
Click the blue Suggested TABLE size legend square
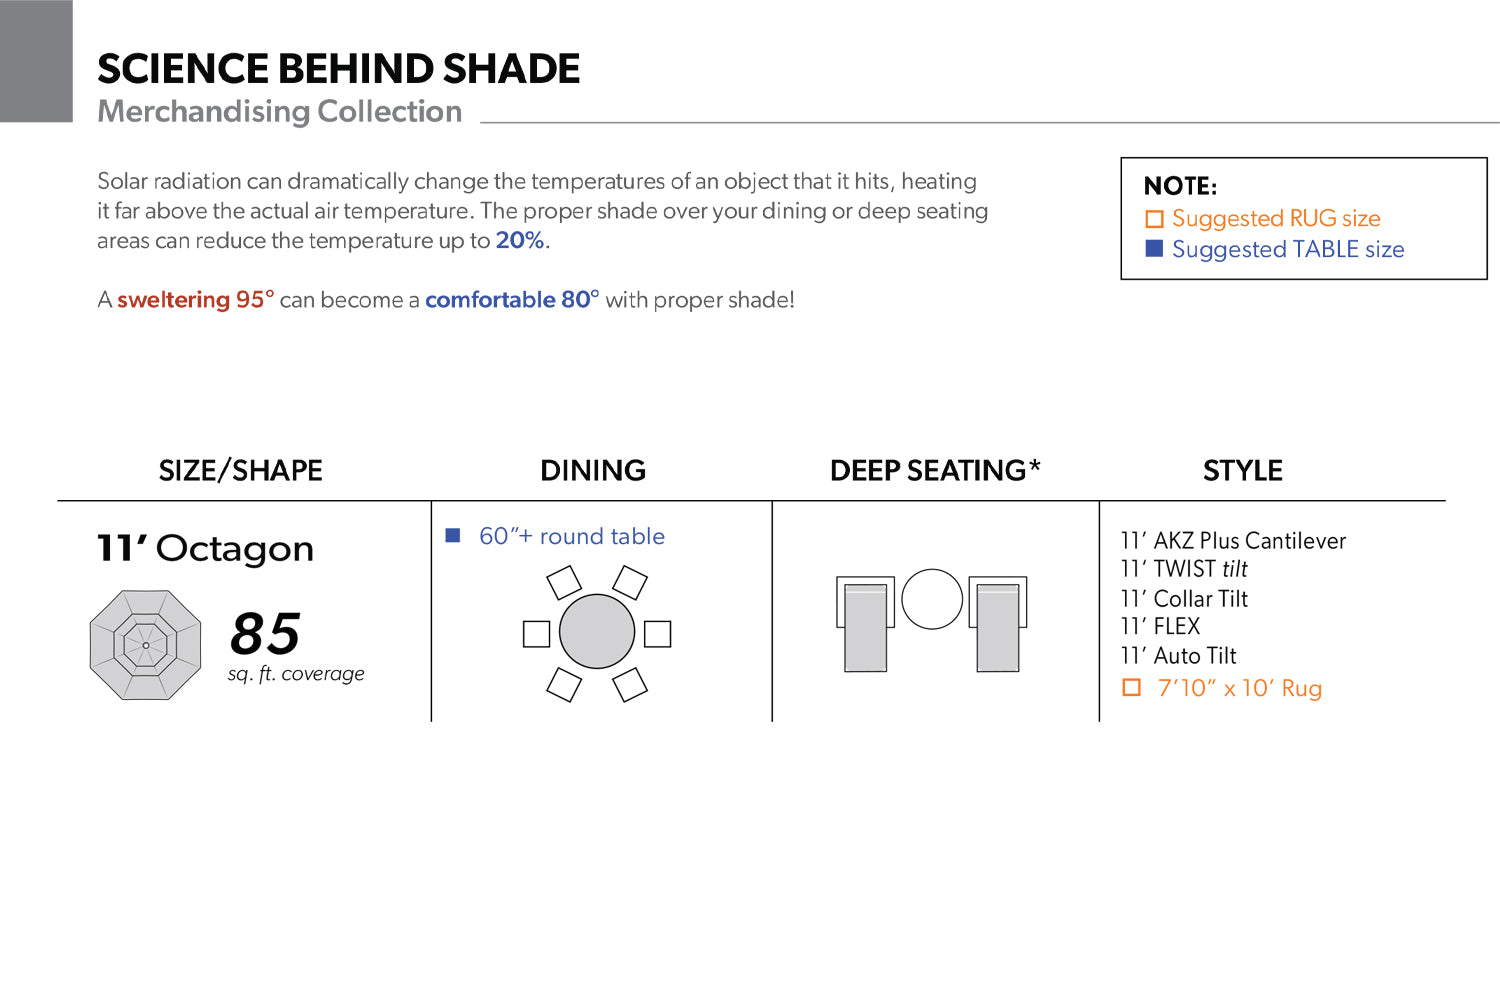[1155, 249]
